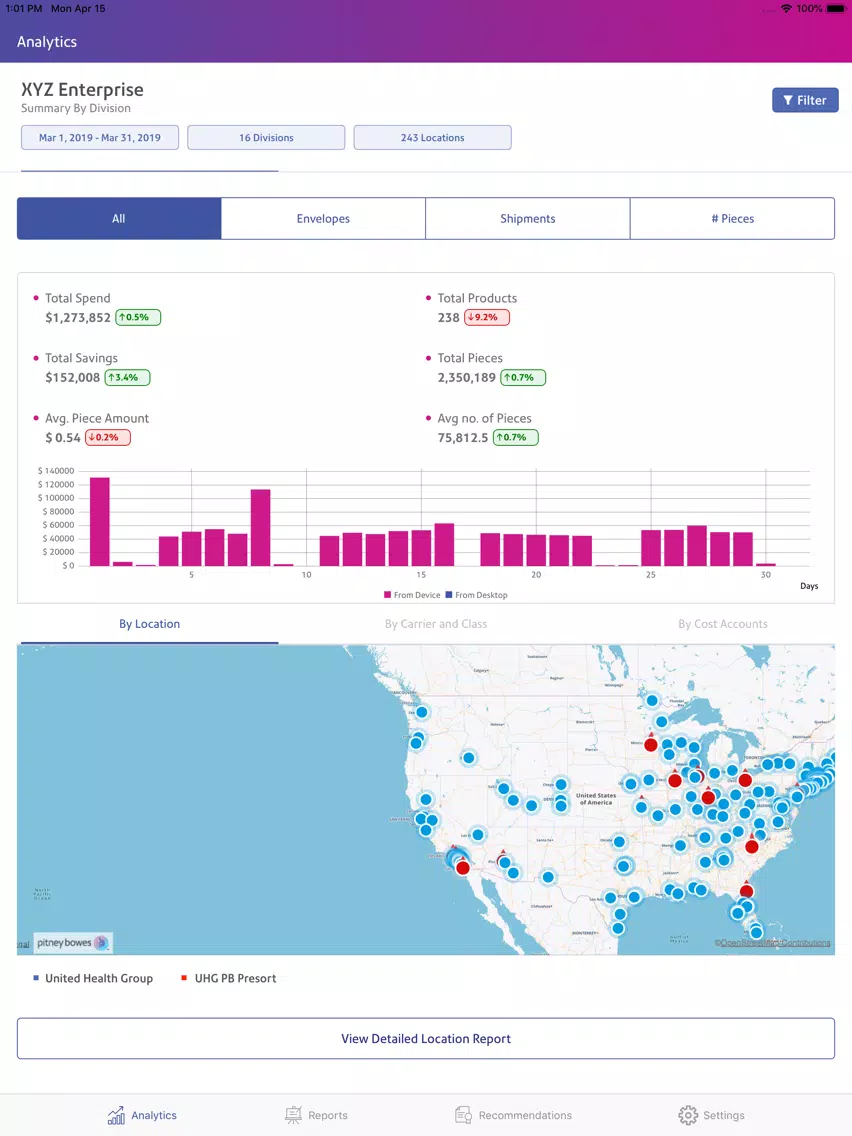This screenshot has width=852, height=1136.
Task: Tap the Analytics chart icon in bottom bar
Action: pos(116,1115)
